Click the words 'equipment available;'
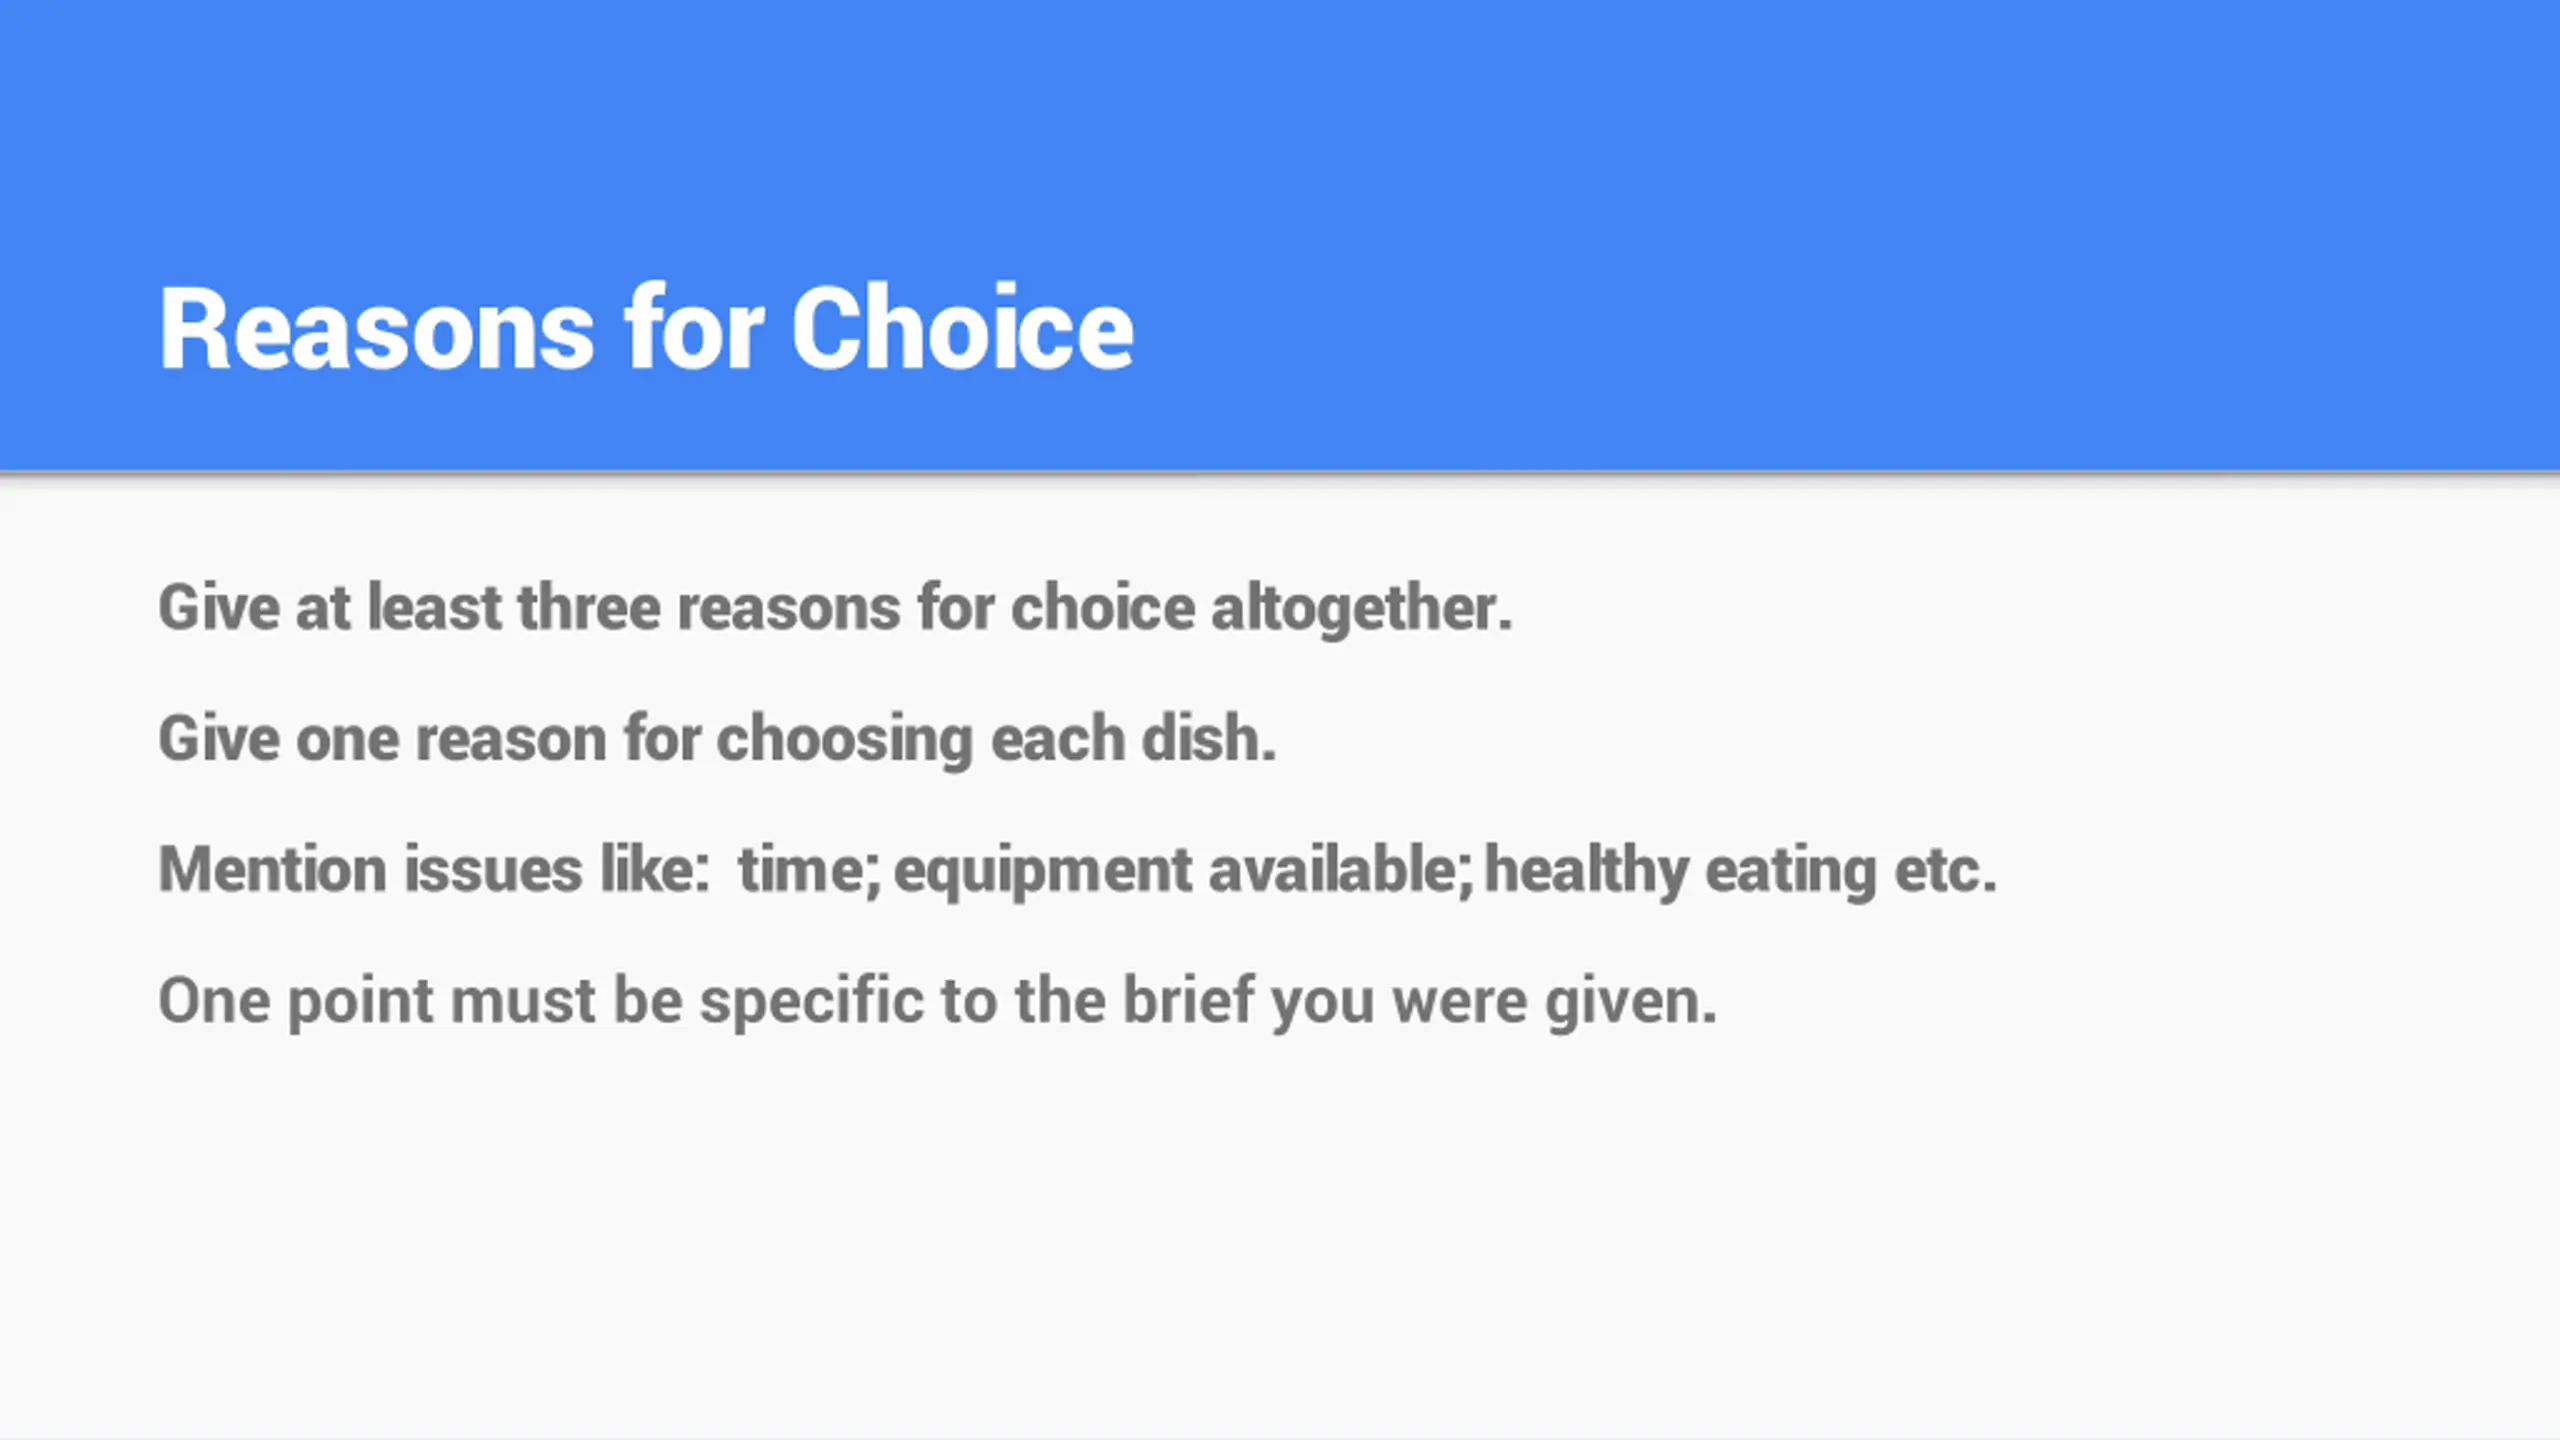 click(1184, 870)
